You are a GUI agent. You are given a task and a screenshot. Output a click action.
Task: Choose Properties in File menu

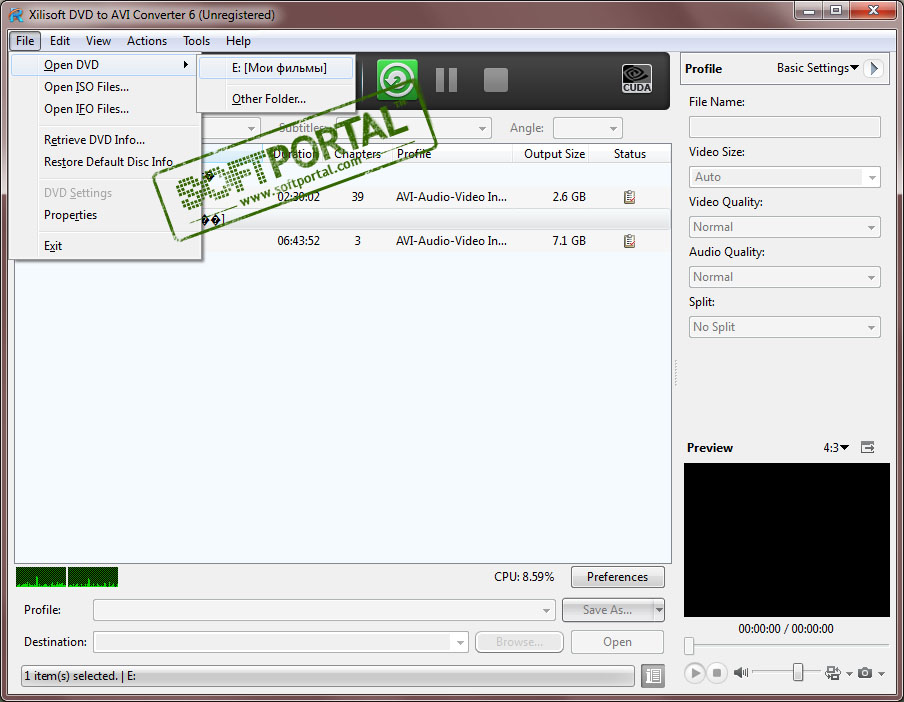click(x=104, y=215)
